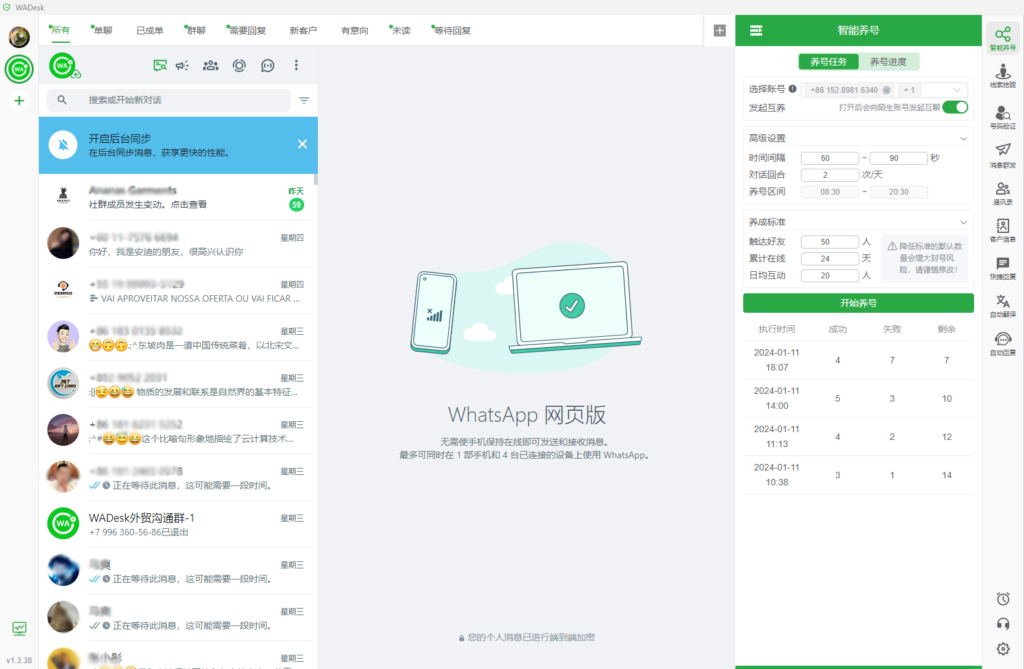1024x669 pixels.
Task: Switch to the 新客户 chat tab
Action: [303, 30]
